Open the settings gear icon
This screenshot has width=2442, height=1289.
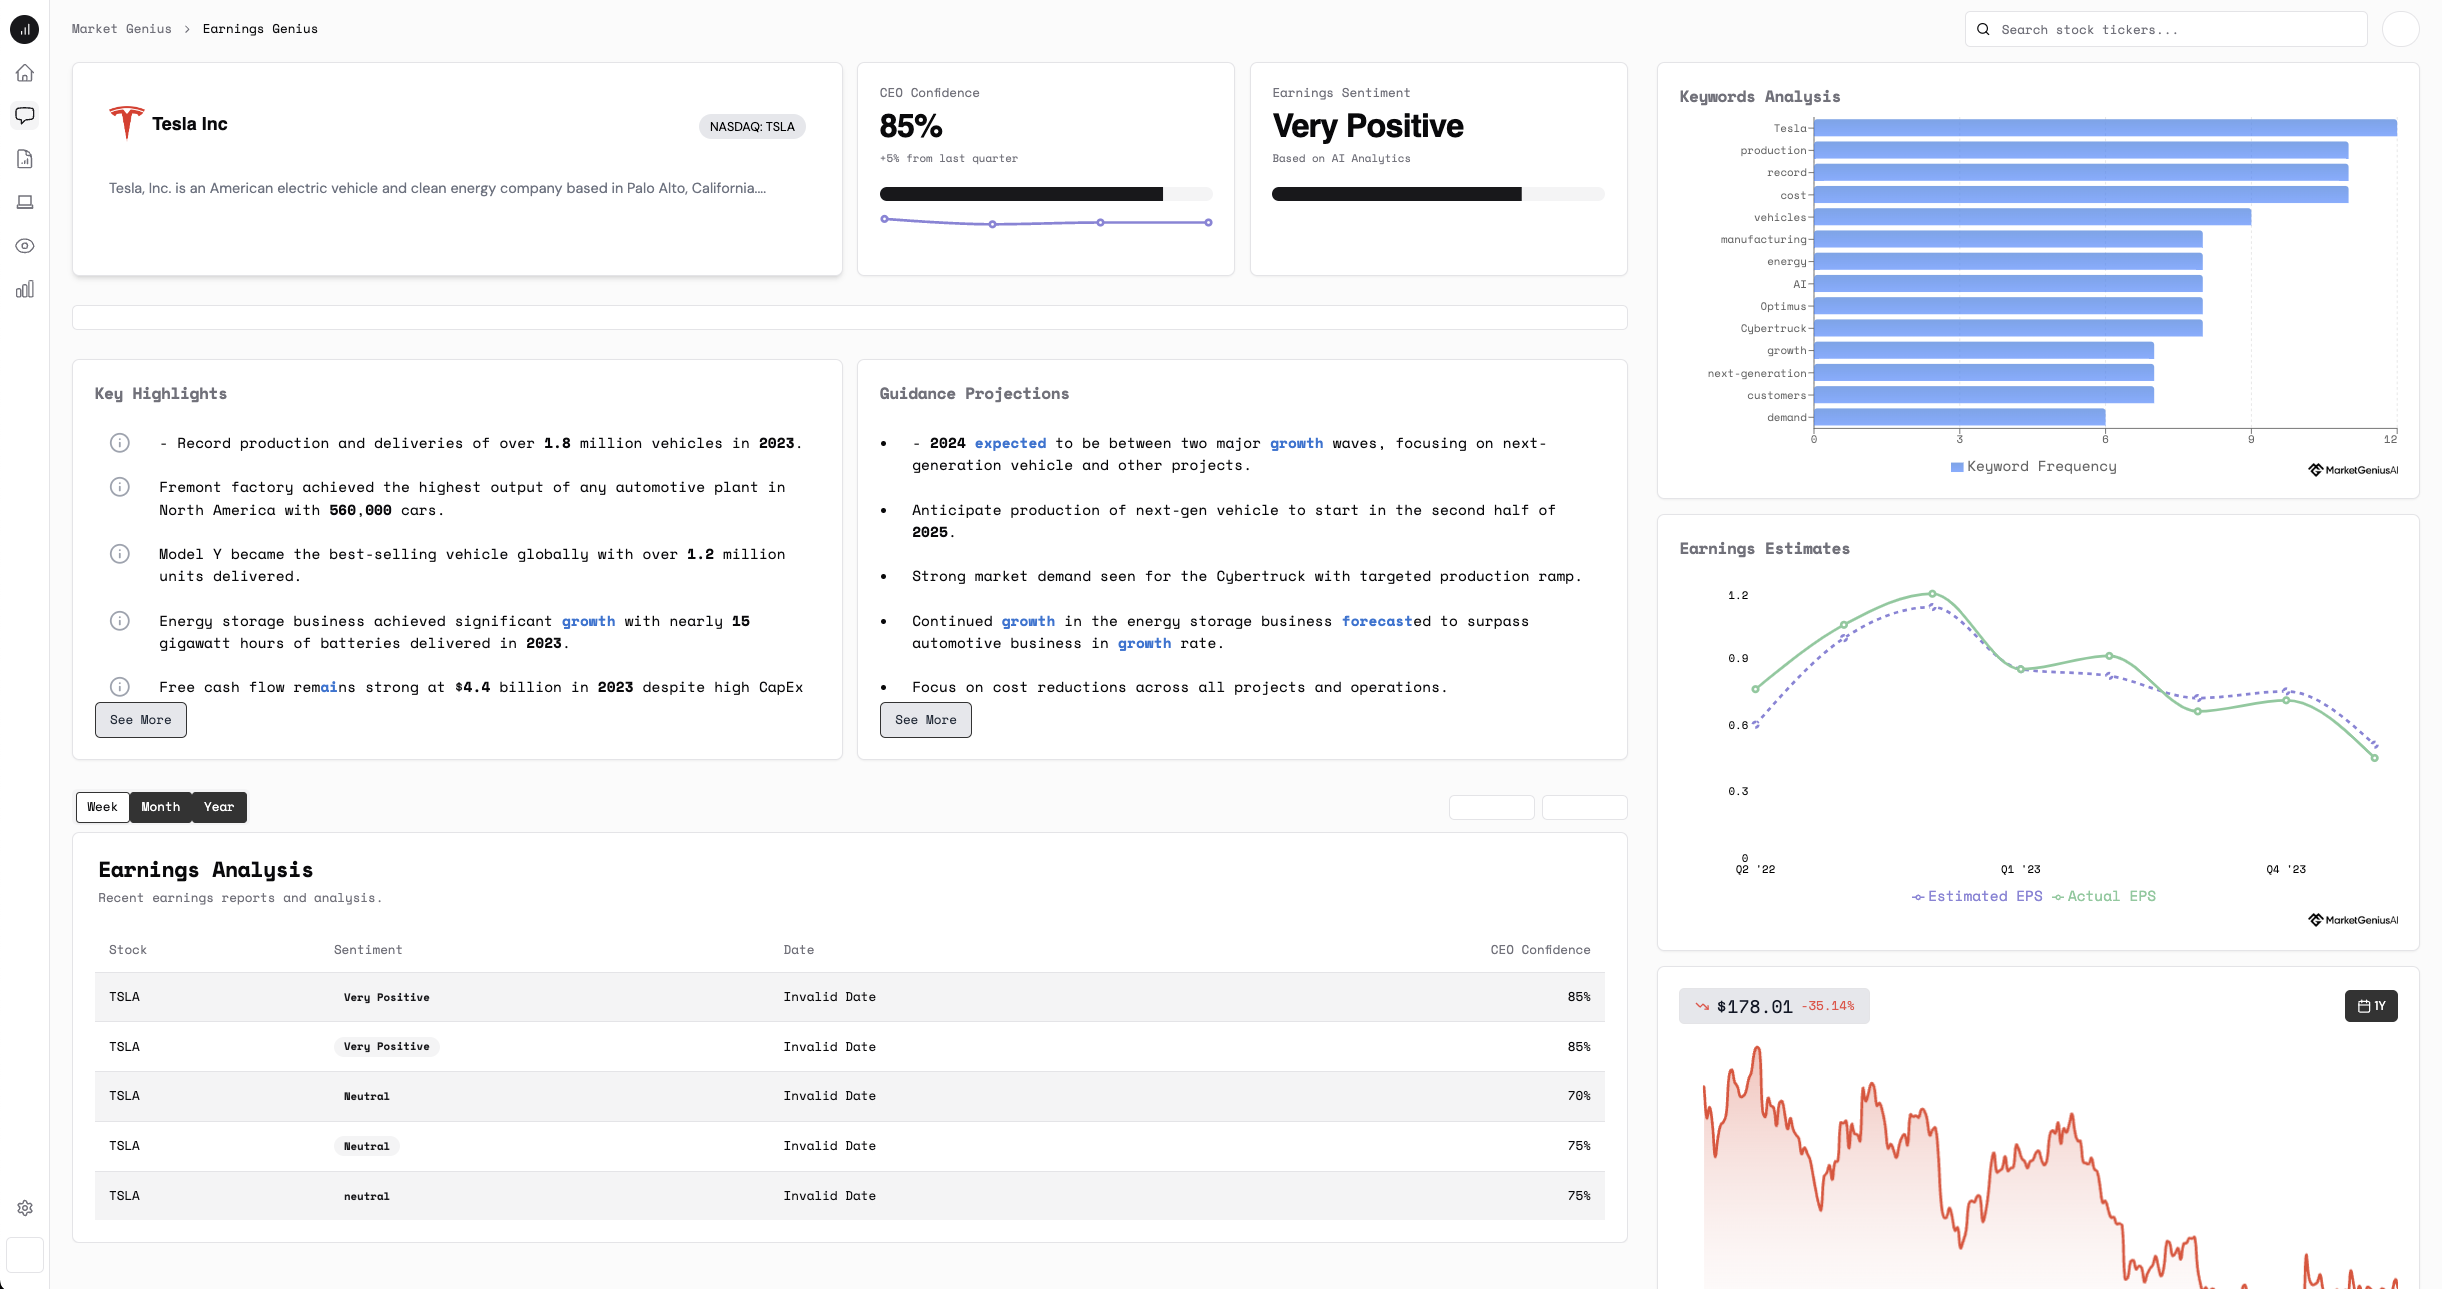25,1208
